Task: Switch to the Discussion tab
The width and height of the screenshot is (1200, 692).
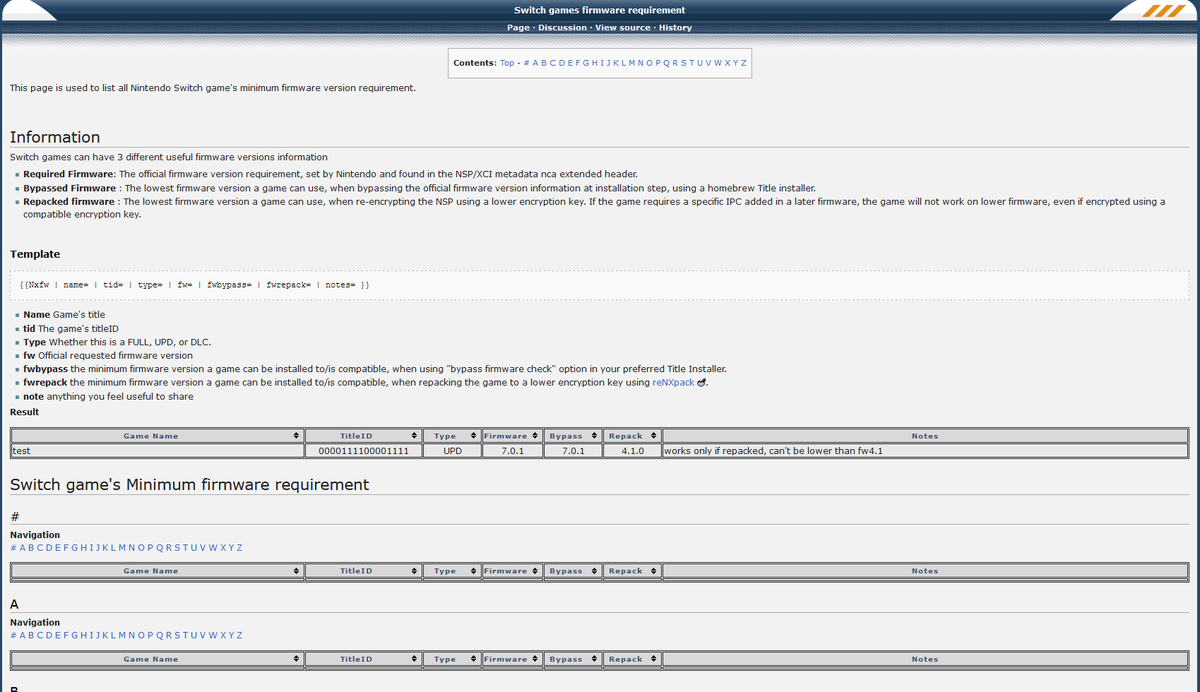Action: coord(562,28)
